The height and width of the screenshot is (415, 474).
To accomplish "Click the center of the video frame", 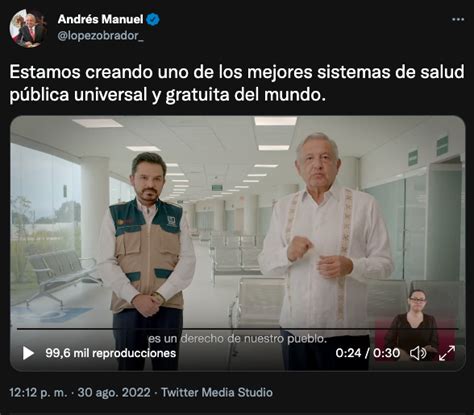I will tap(237, 243).
